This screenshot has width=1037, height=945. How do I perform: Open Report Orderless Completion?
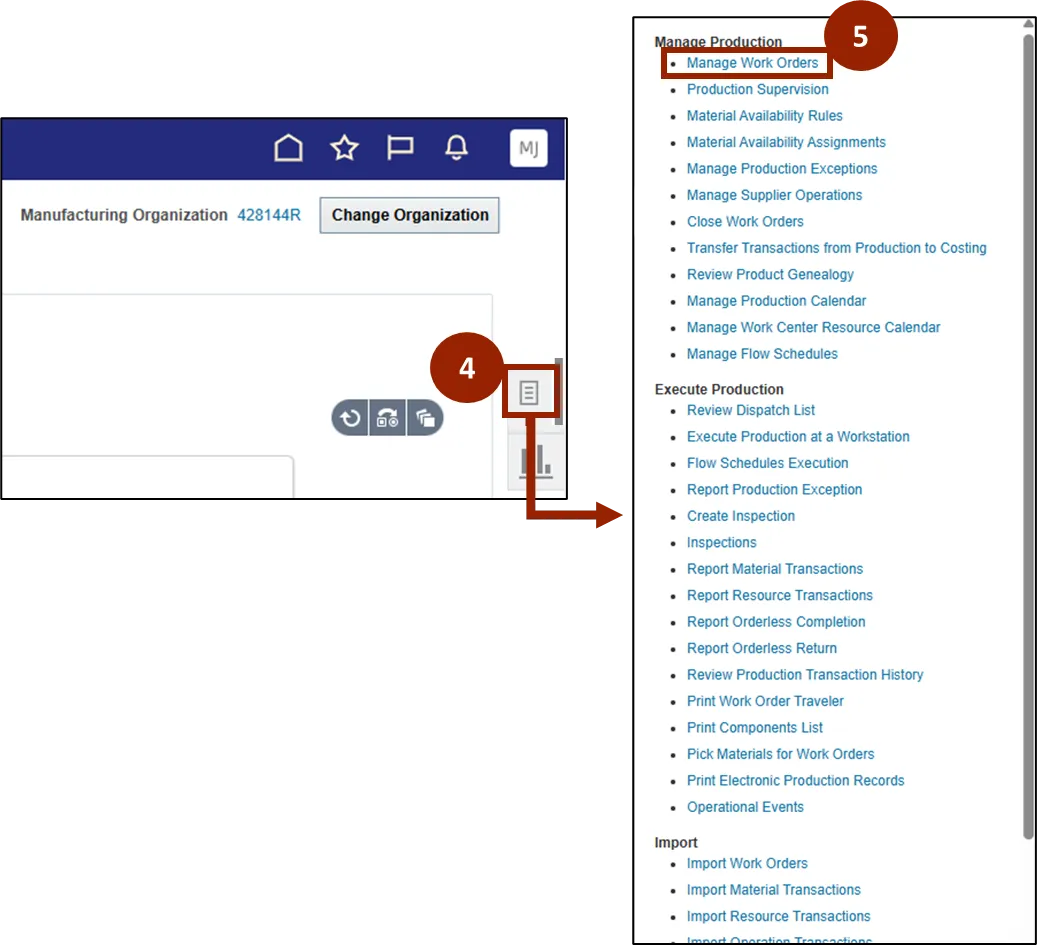776,622
